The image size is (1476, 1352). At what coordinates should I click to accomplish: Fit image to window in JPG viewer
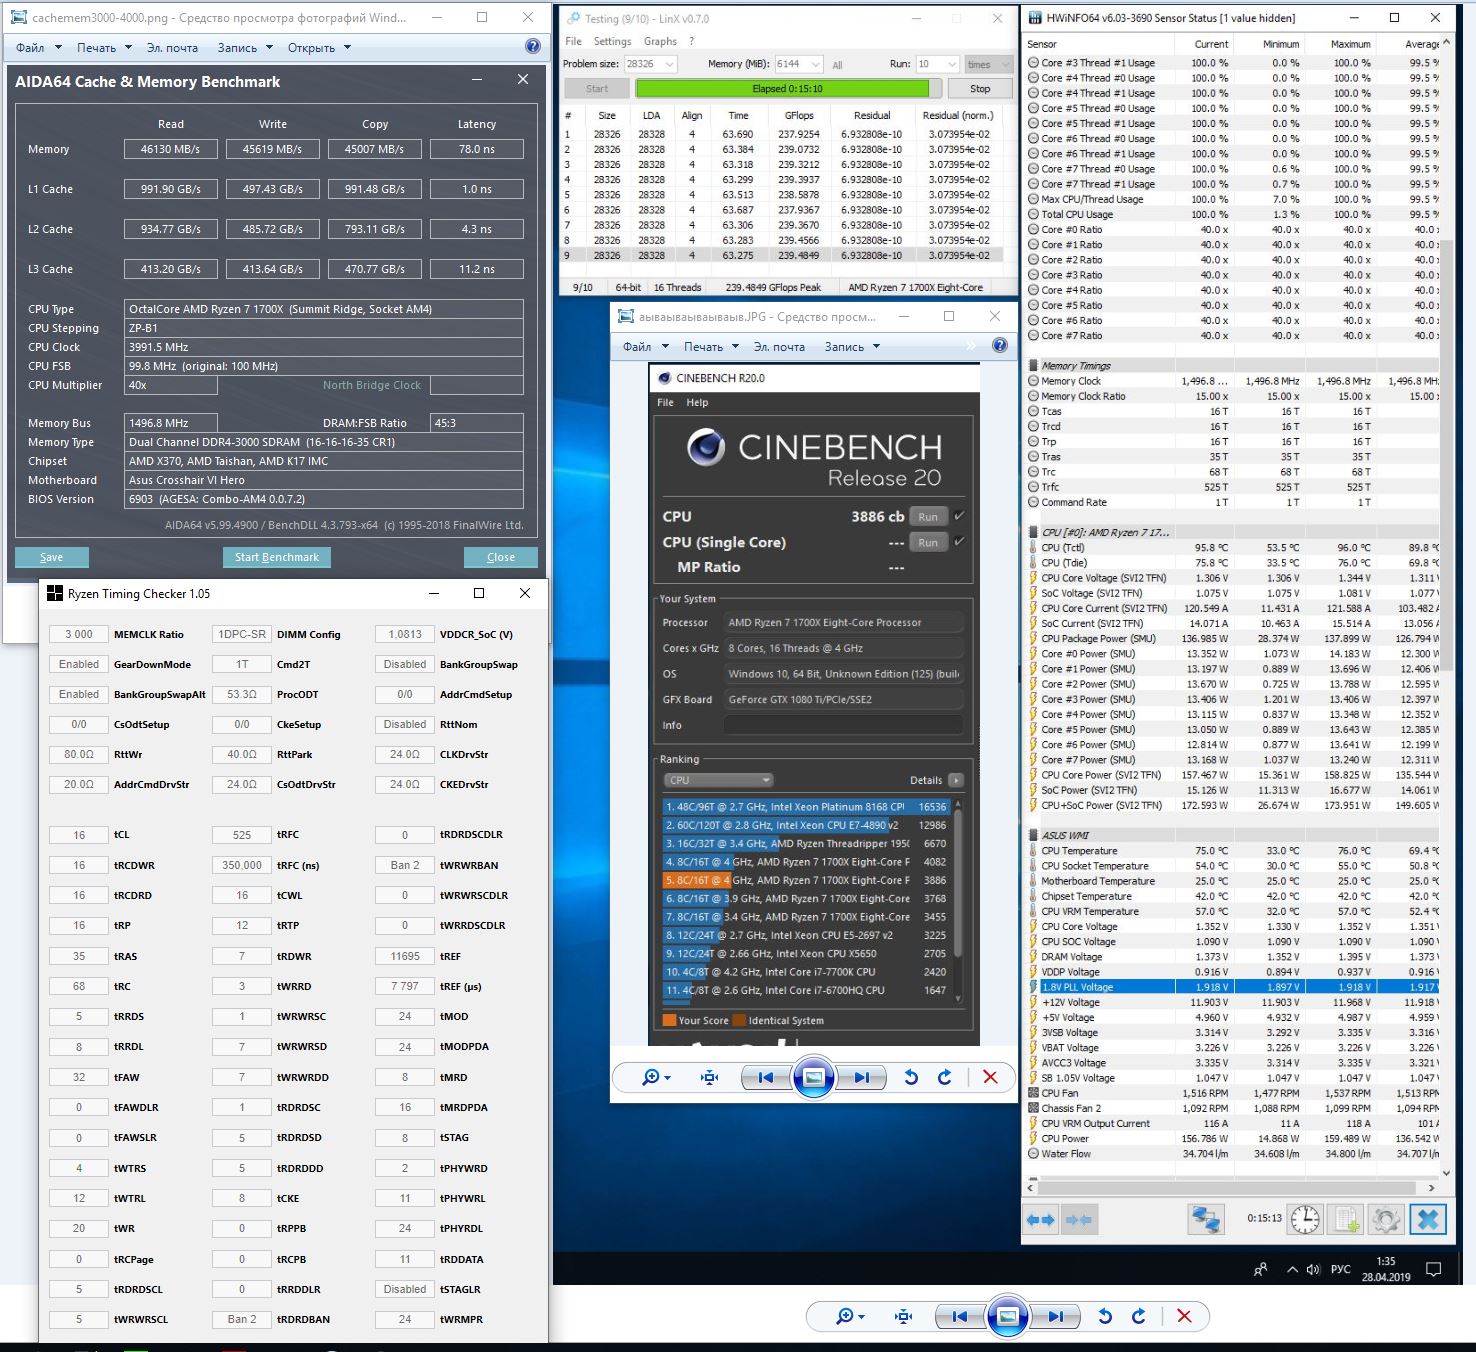click(710, 1077)
